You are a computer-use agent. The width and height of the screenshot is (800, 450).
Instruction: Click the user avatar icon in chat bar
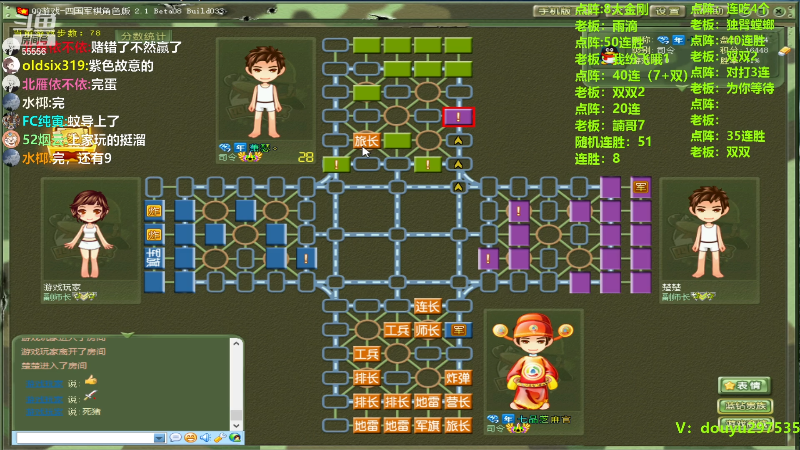click(x=235, y=438)
